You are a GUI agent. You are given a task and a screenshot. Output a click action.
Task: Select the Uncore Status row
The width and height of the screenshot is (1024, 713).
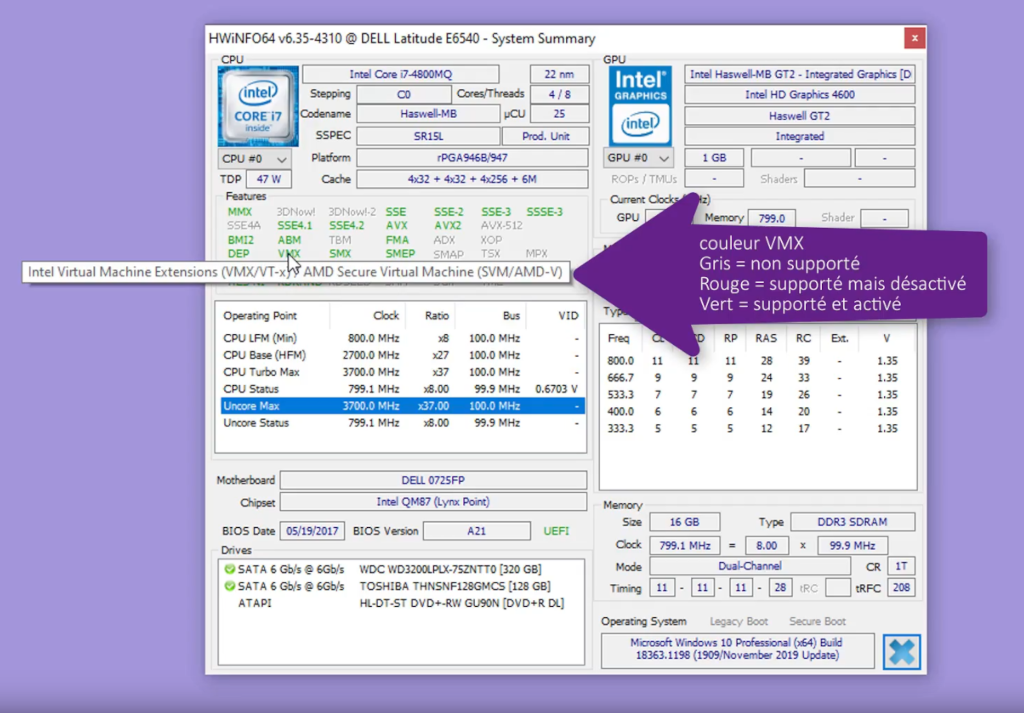point(402,423)
